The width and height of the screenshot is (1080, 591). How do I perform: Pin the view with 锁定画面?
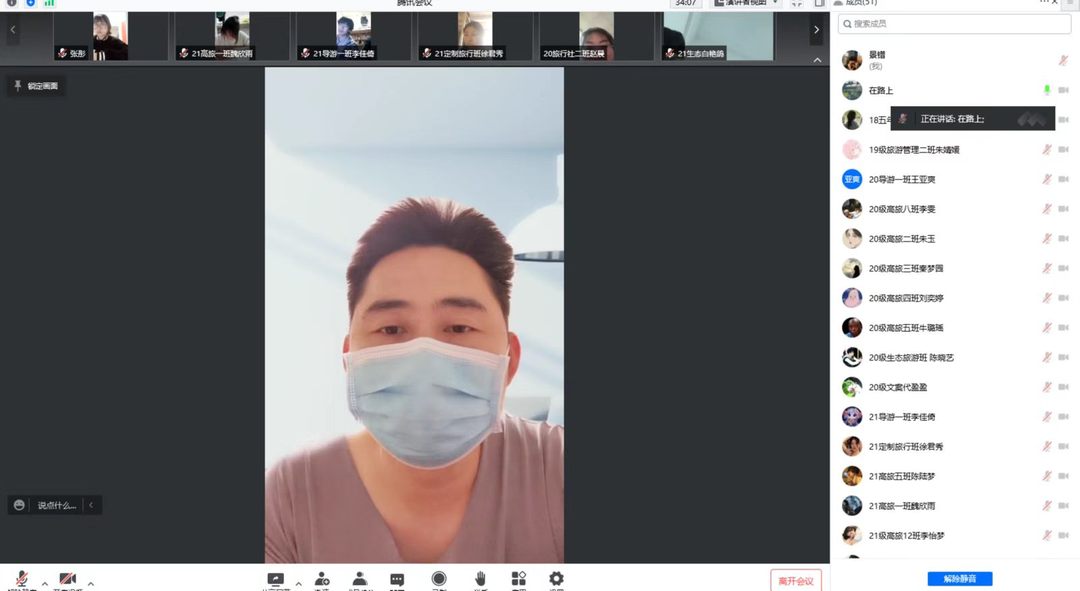pyautogui.click(x=37, y=86)
